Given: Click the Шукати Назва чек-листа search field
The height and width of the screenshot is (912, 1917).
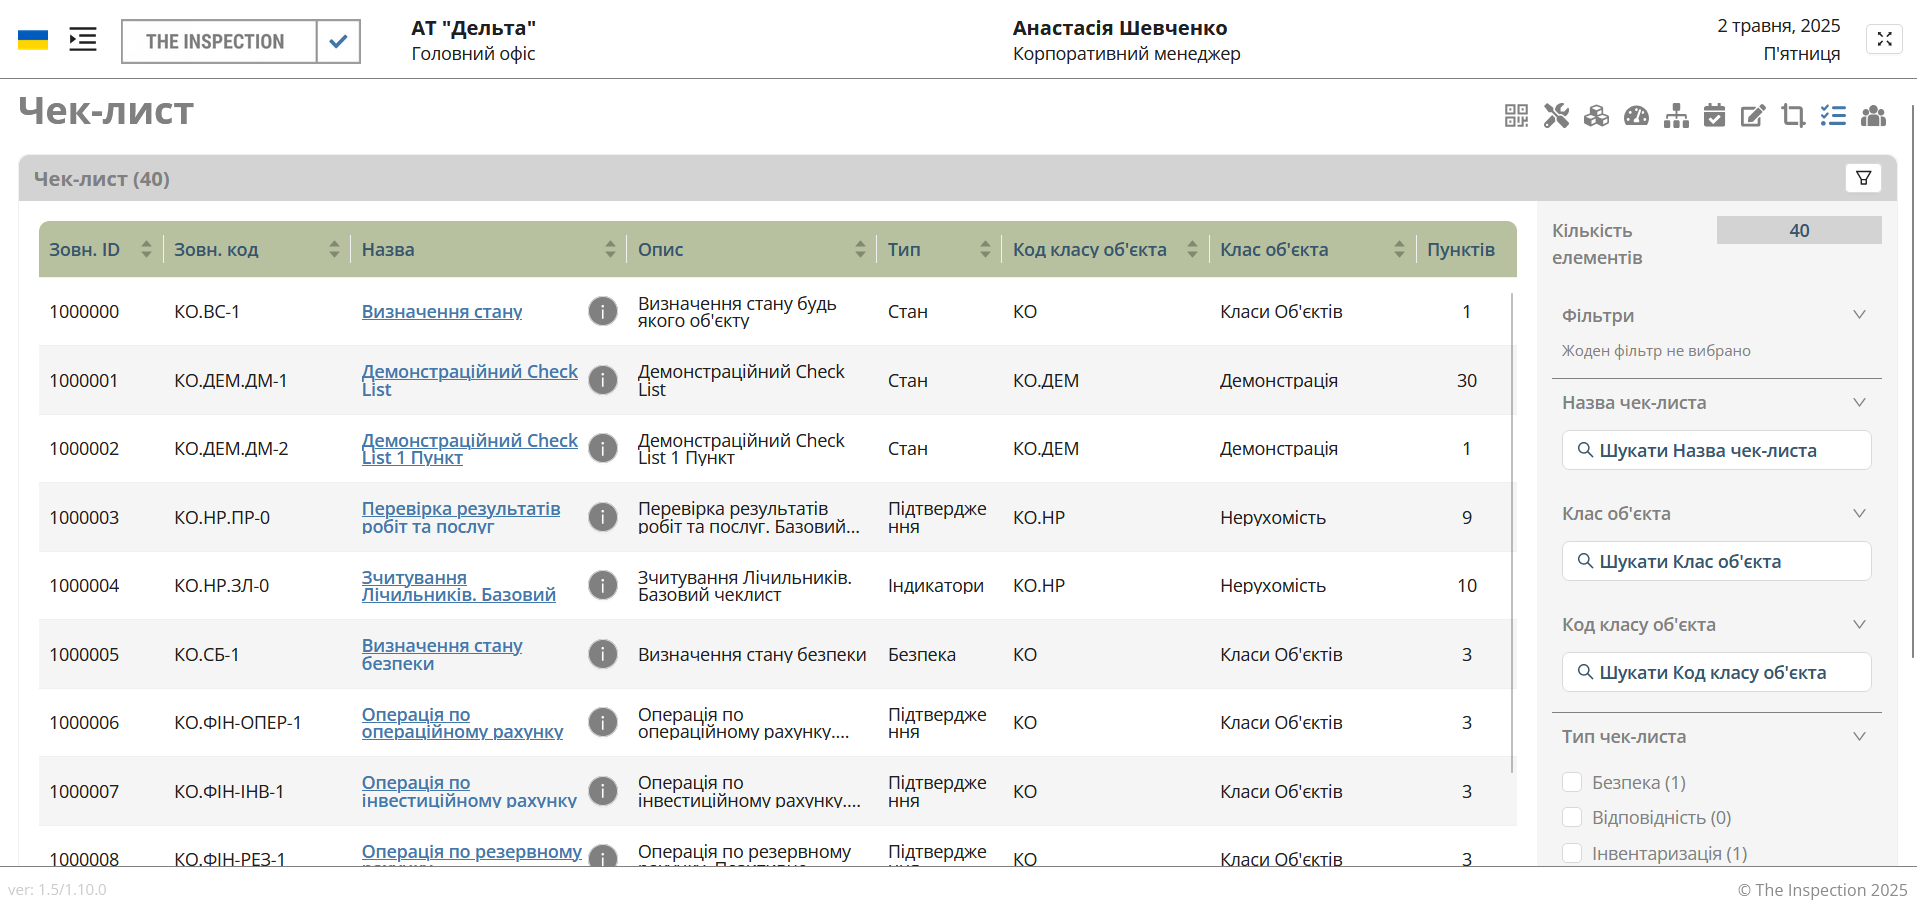Looking at the screenshot, I should (x=1716, y=450).
